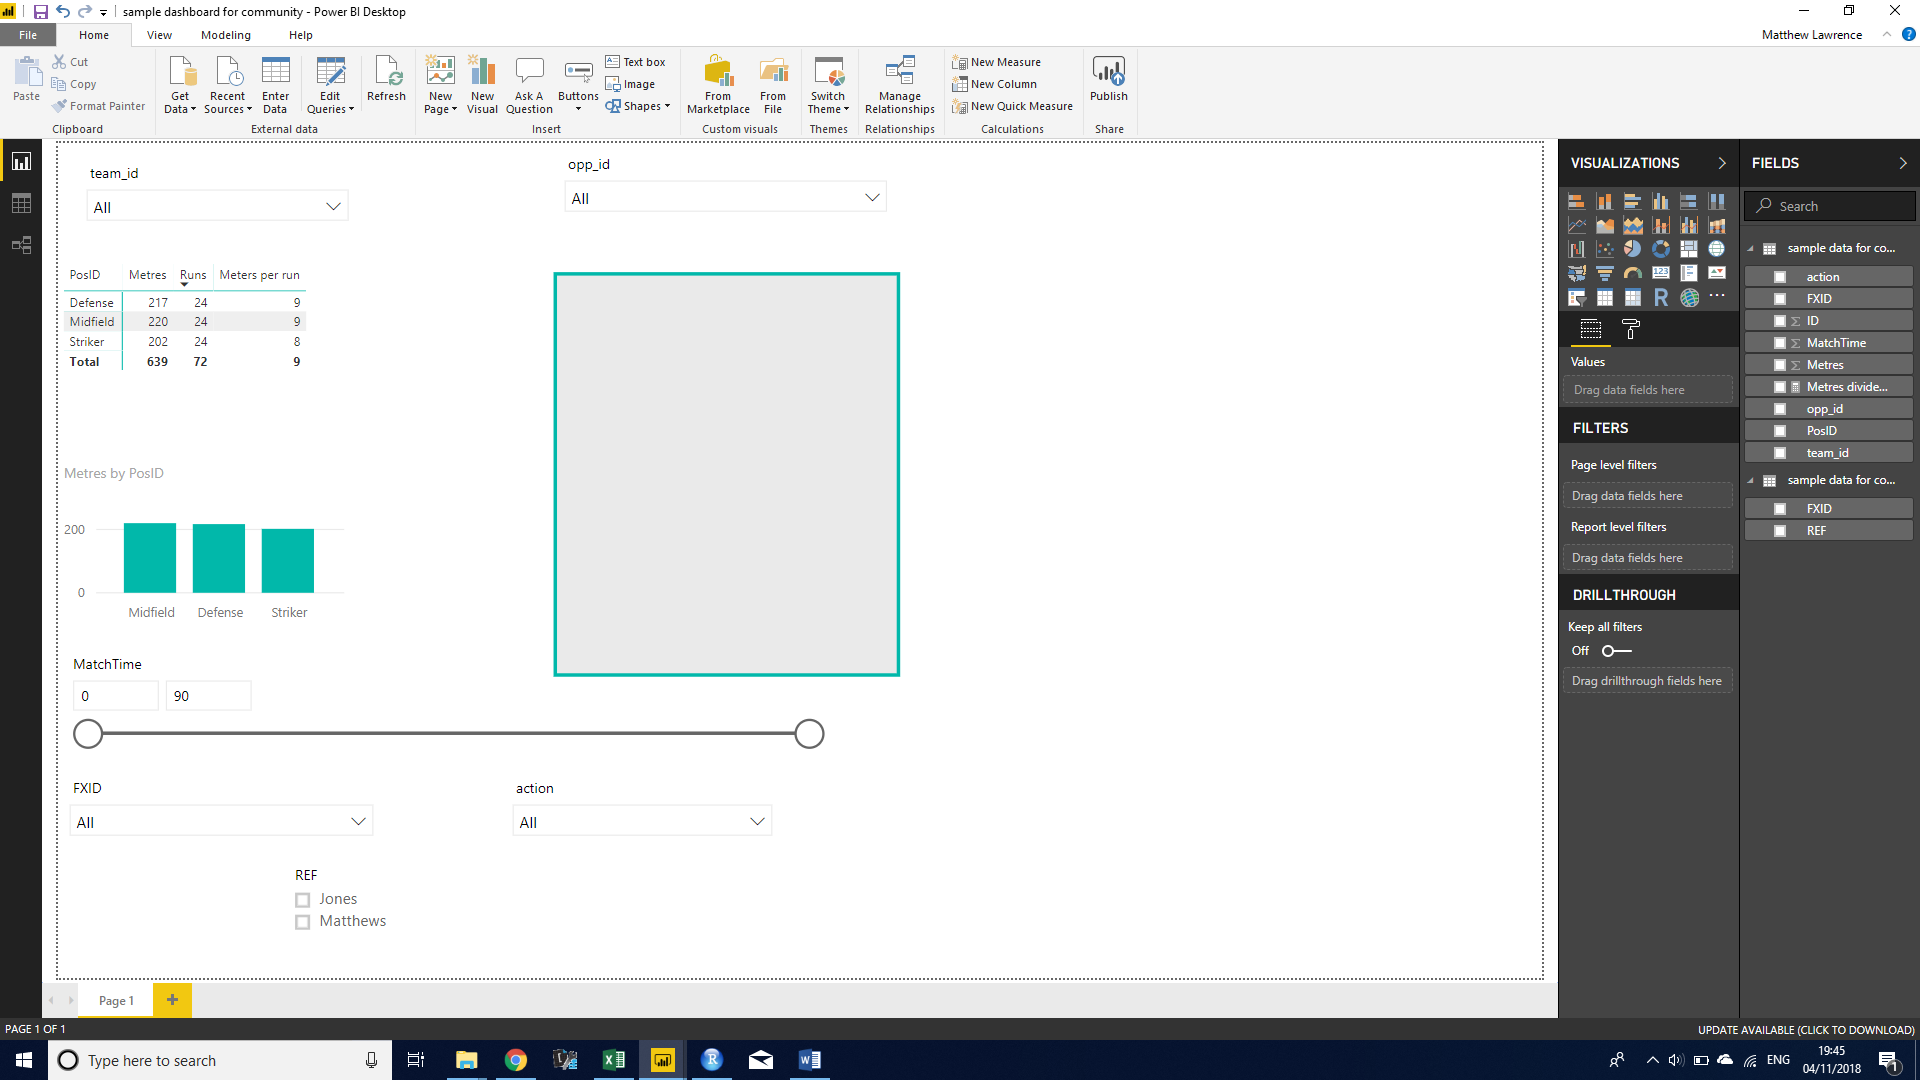Choose the slicer visualization icon
Viewport: 1920px width, 1080px height.
(1577, 297)
